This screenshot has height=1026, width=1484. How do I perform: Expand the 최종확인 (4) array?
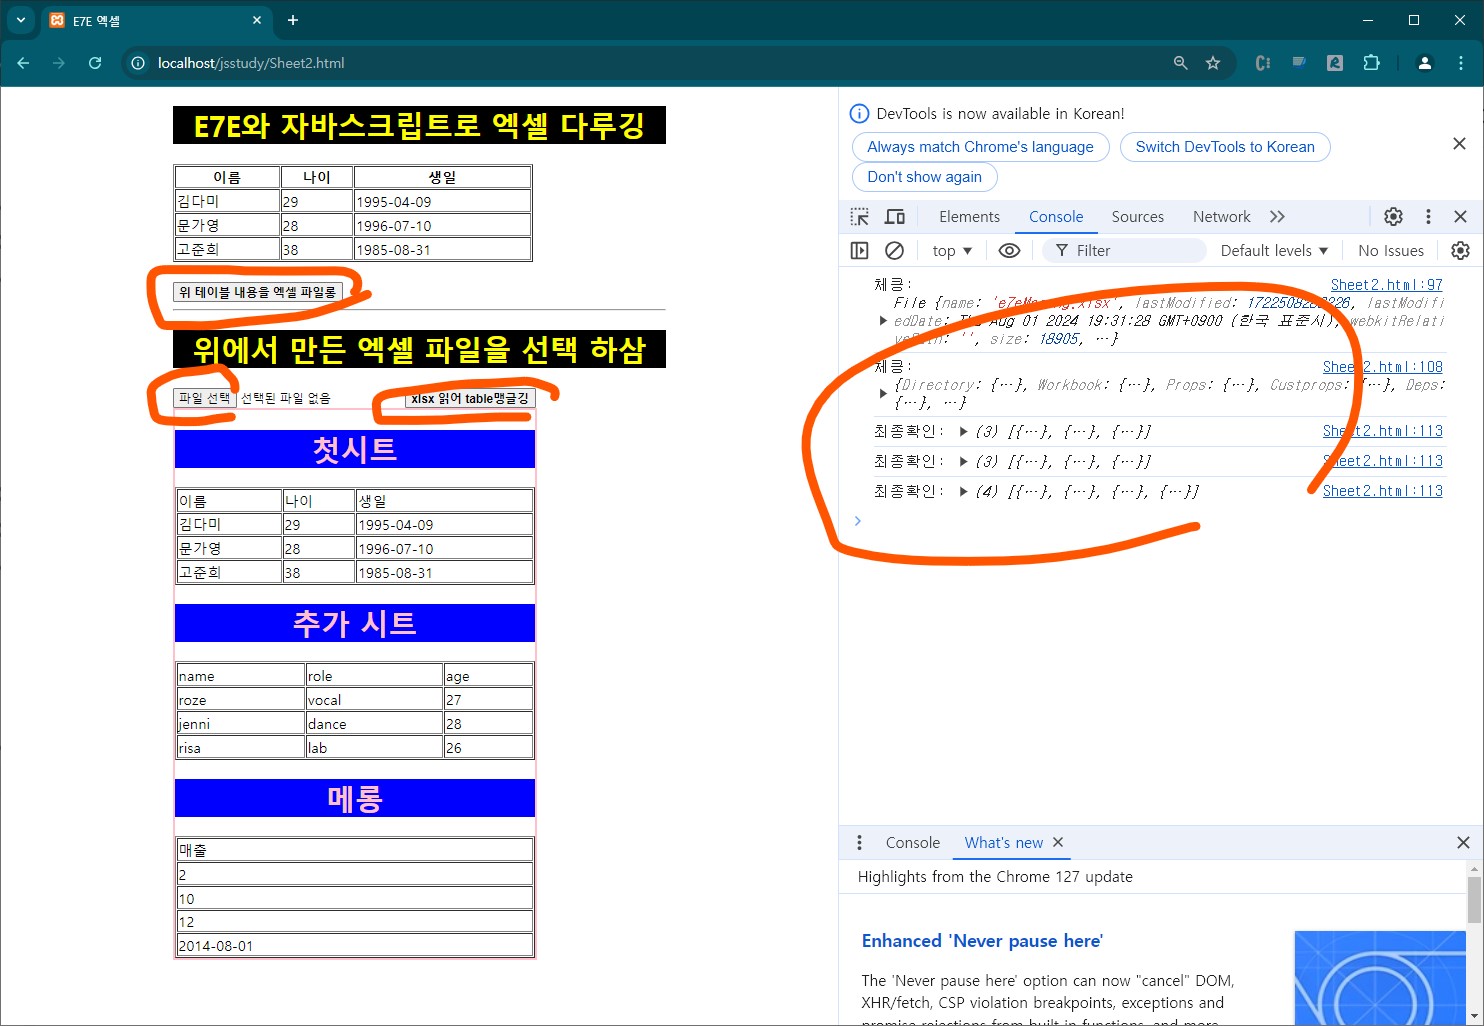(x=963, y=492)
